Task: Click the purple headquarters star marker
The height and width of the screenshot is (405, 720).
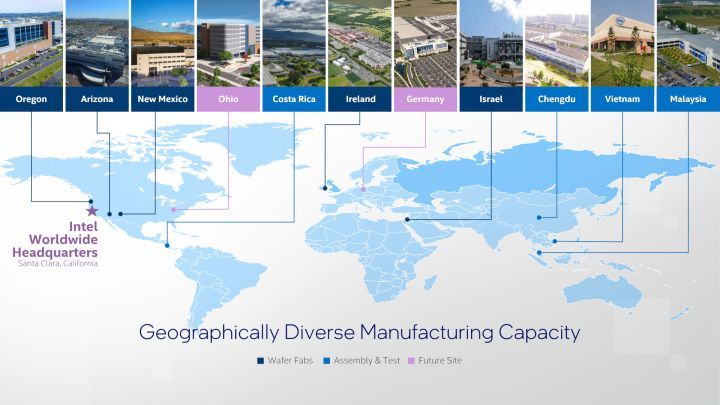Action: point(92,211)
